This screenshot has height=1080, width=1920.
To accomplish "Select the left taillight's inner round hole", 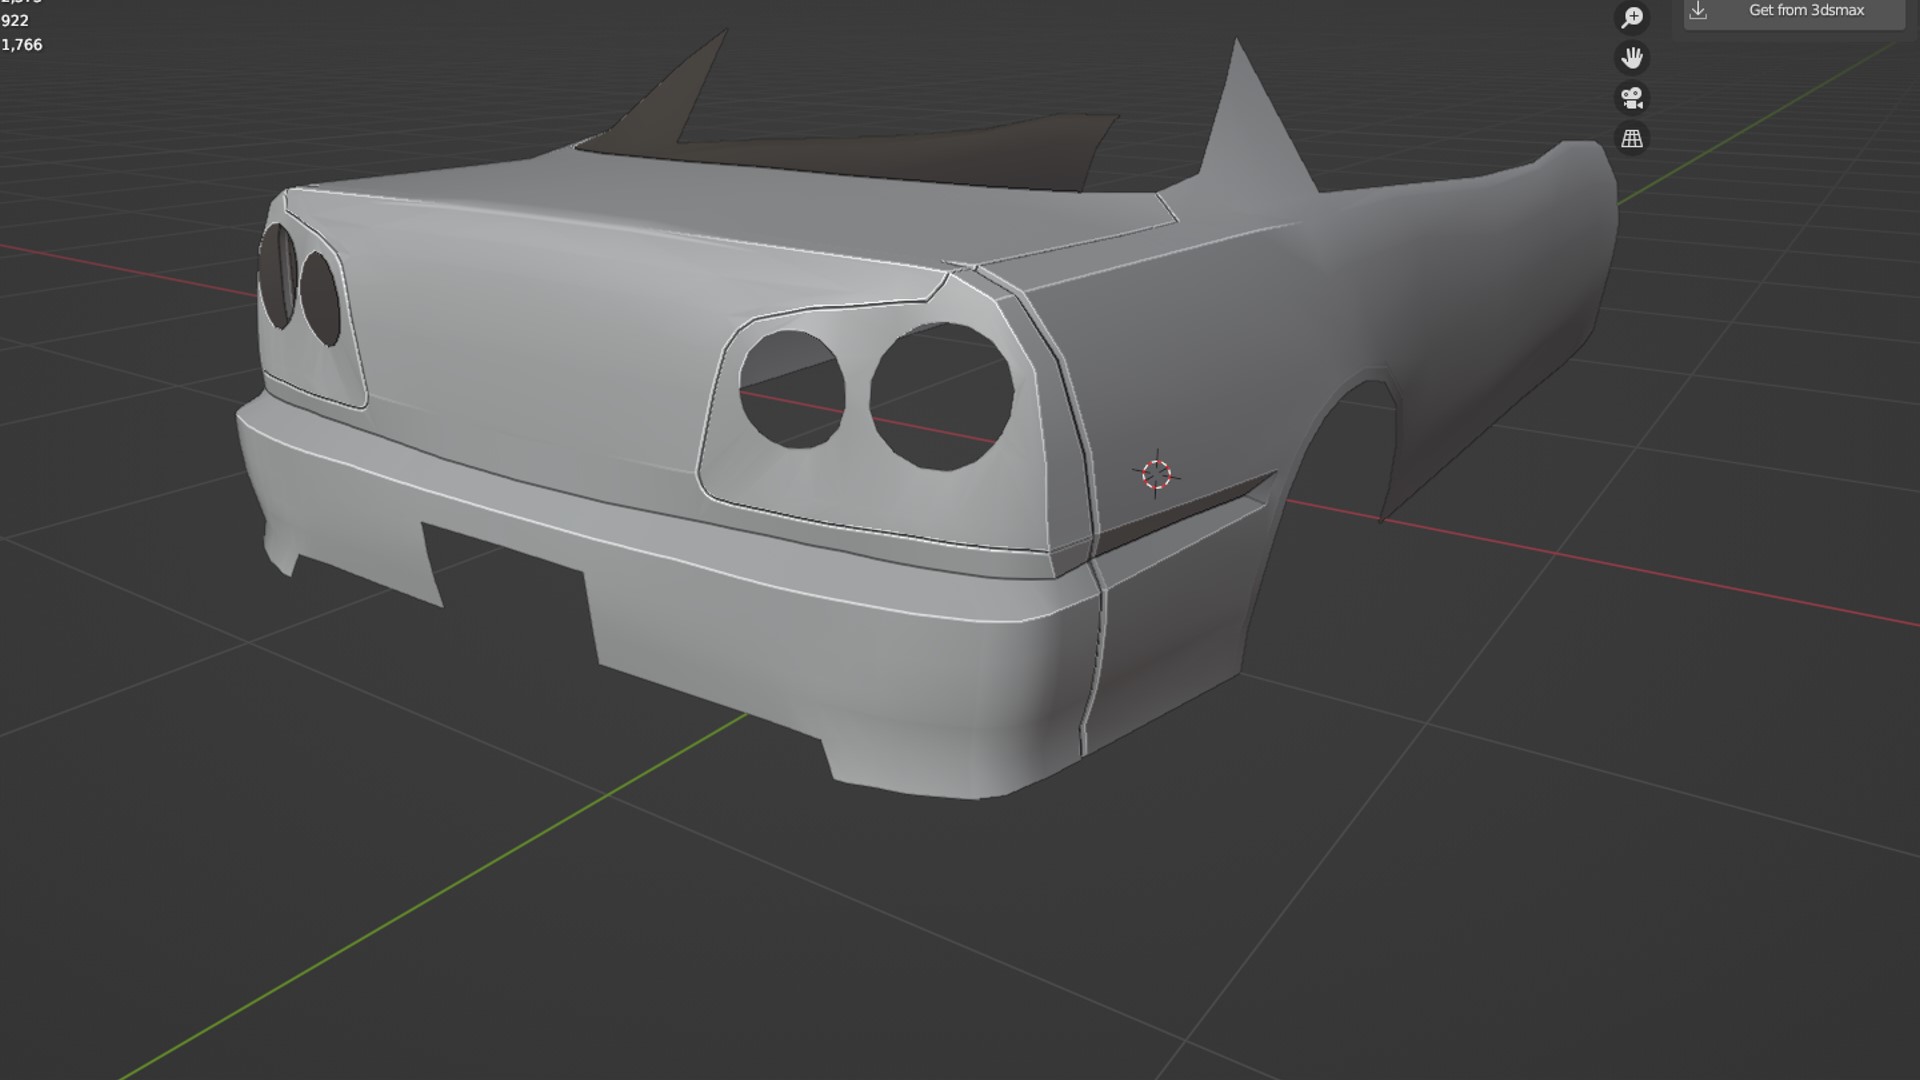I will coord(320,297).
